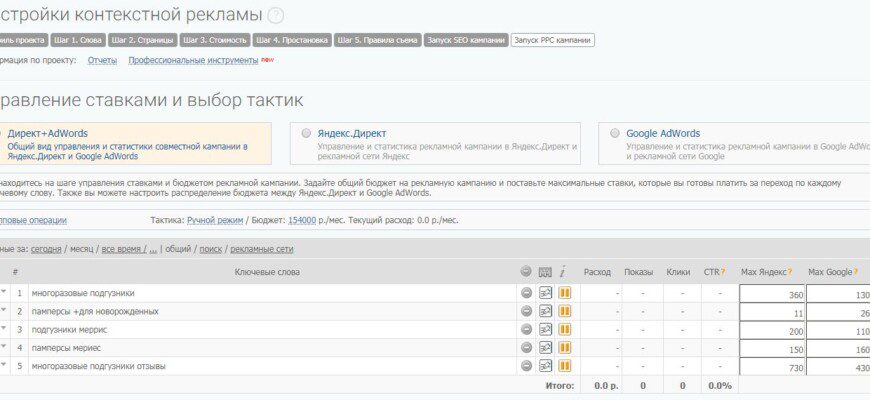The width and height of the screenshot is (870, 400).
Task: Switch to 'Запуск SEO кампании' tab
Action: (466, 40)
